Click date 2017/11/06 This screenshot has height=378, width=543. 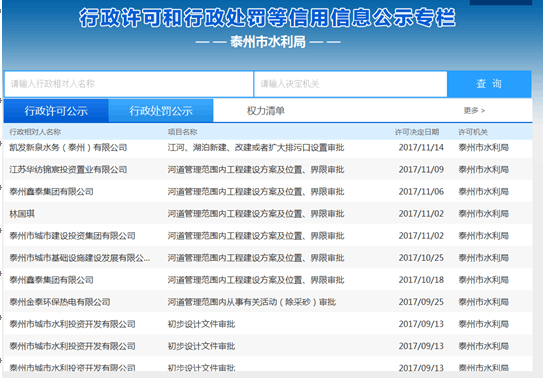[421, 192]
